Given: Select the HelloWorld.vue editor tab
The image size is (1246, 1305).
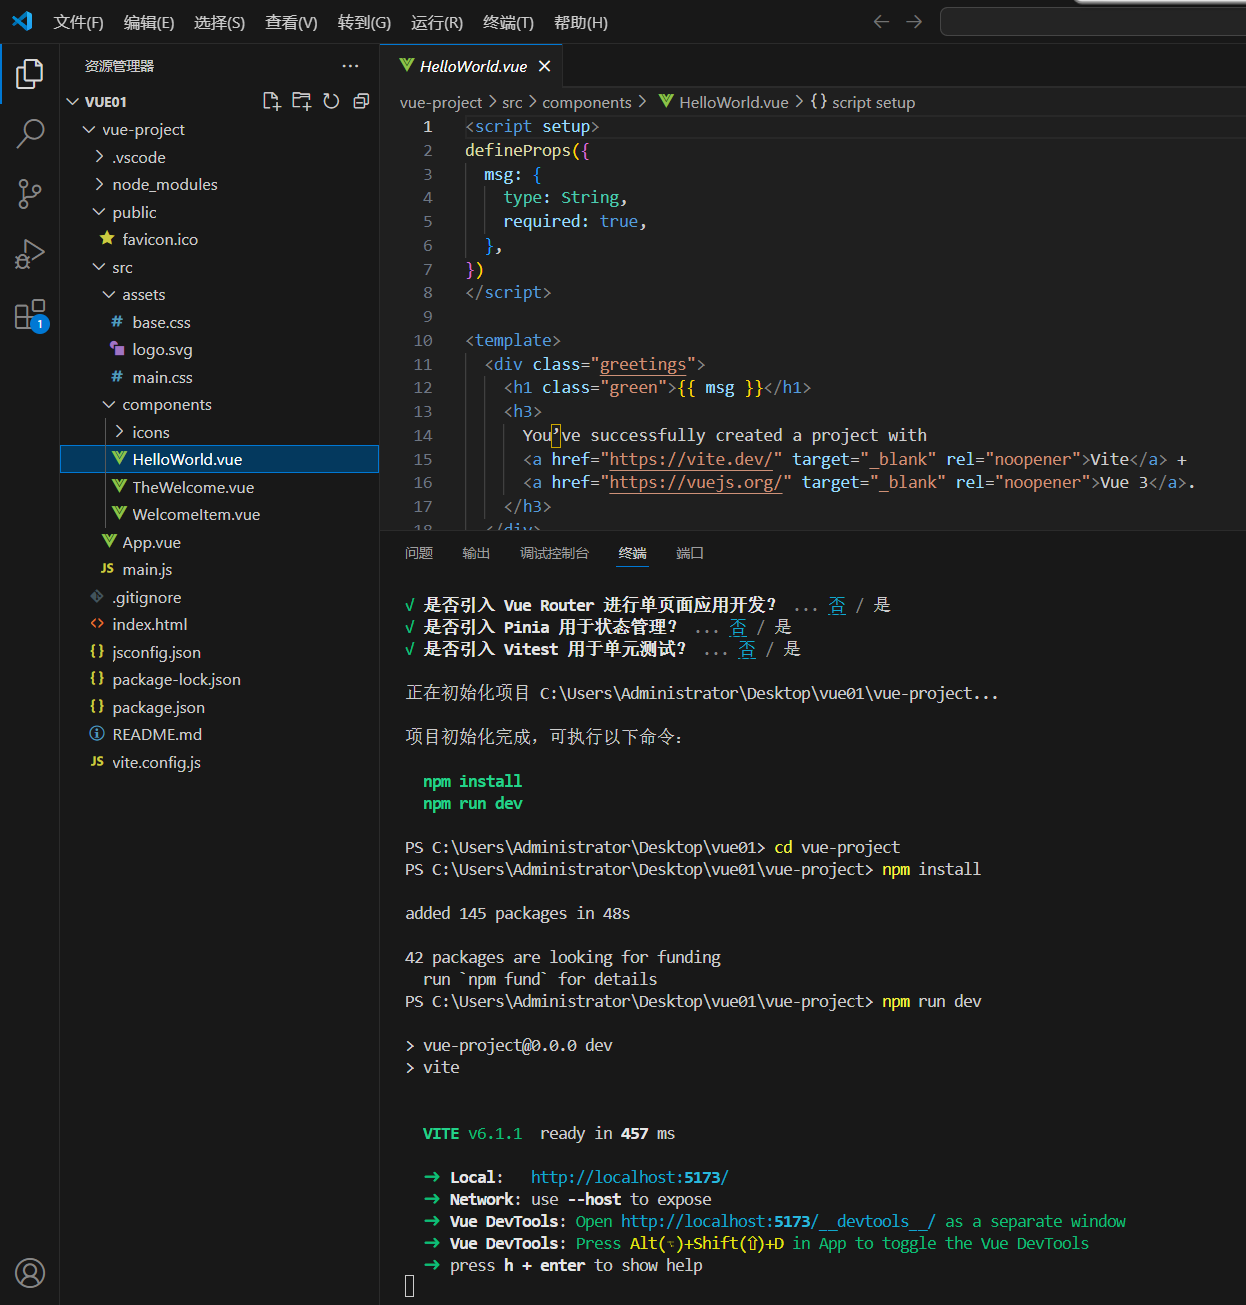Looking at the screenshot, I should 473,66.
